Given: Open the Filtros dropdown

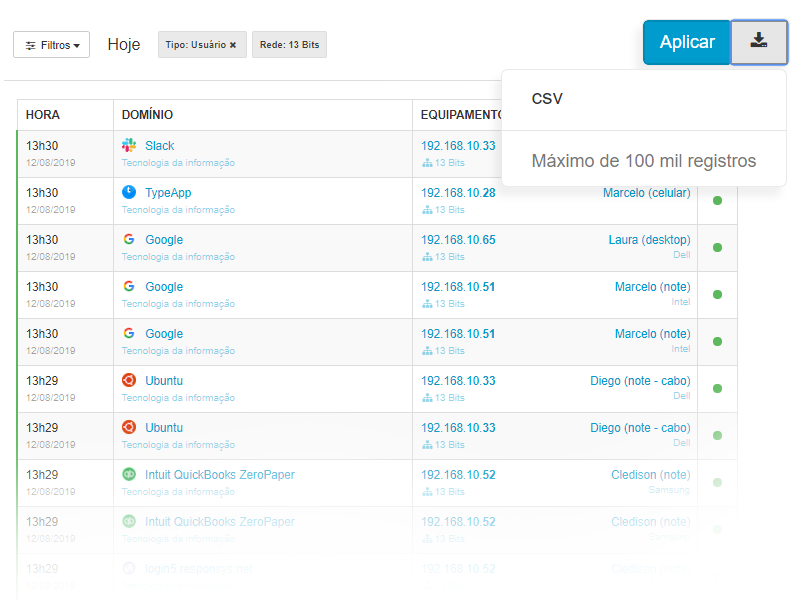Looking at the screenshot, I should click(52, 45).
